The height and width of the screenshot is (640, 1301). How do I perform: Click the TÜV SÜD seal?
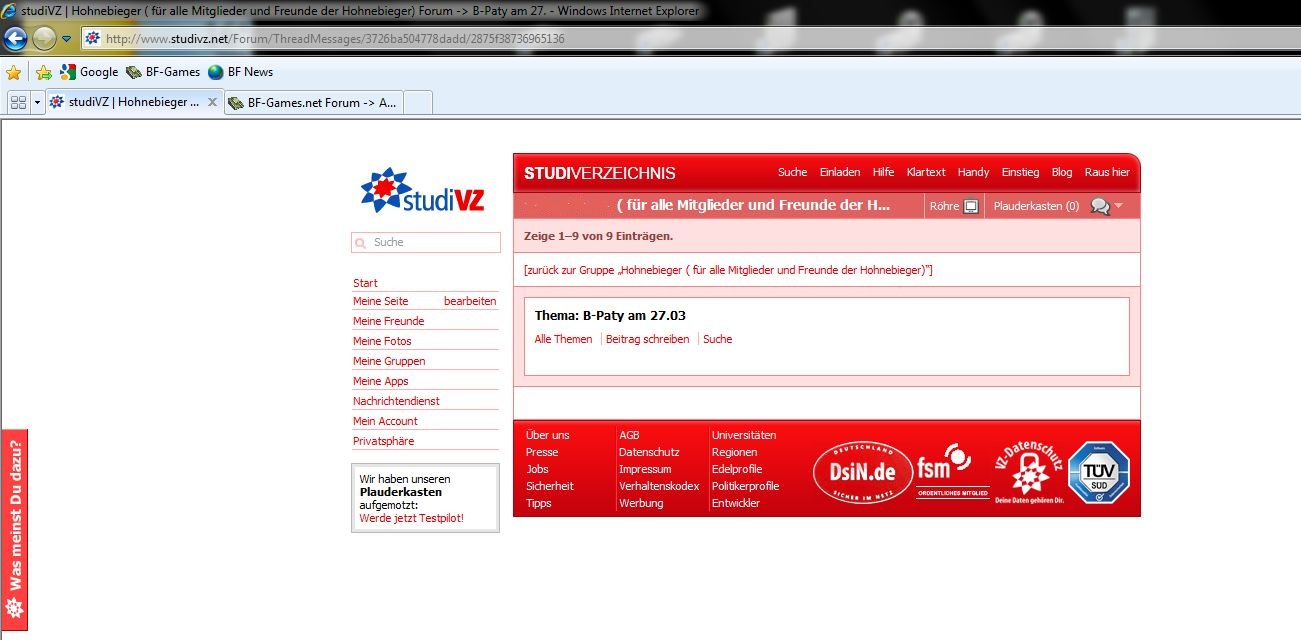pos(1098,472)
